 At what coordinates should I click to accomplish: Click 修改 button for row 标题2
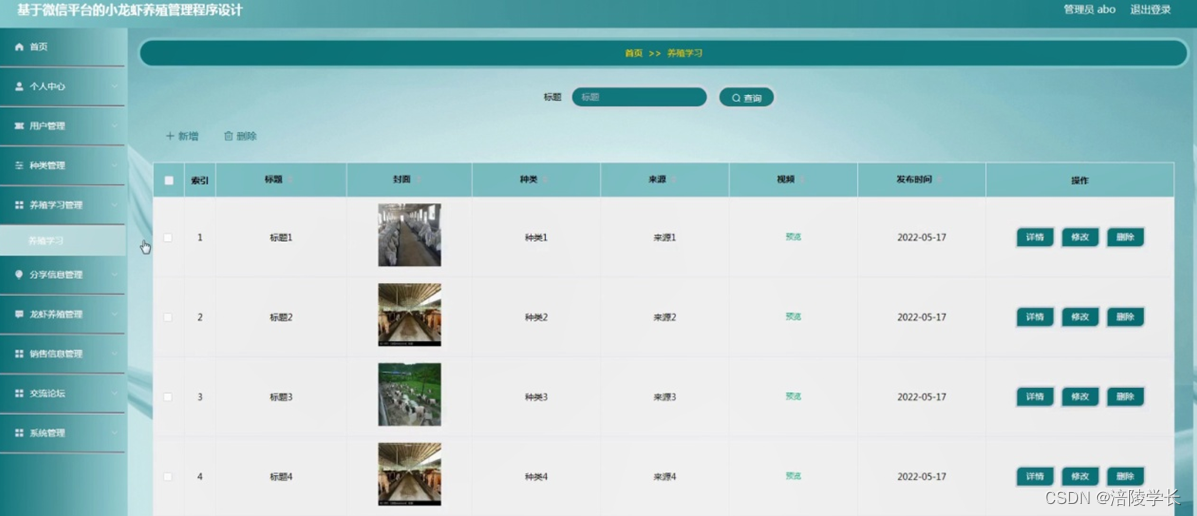click(x=1080, y=317)
